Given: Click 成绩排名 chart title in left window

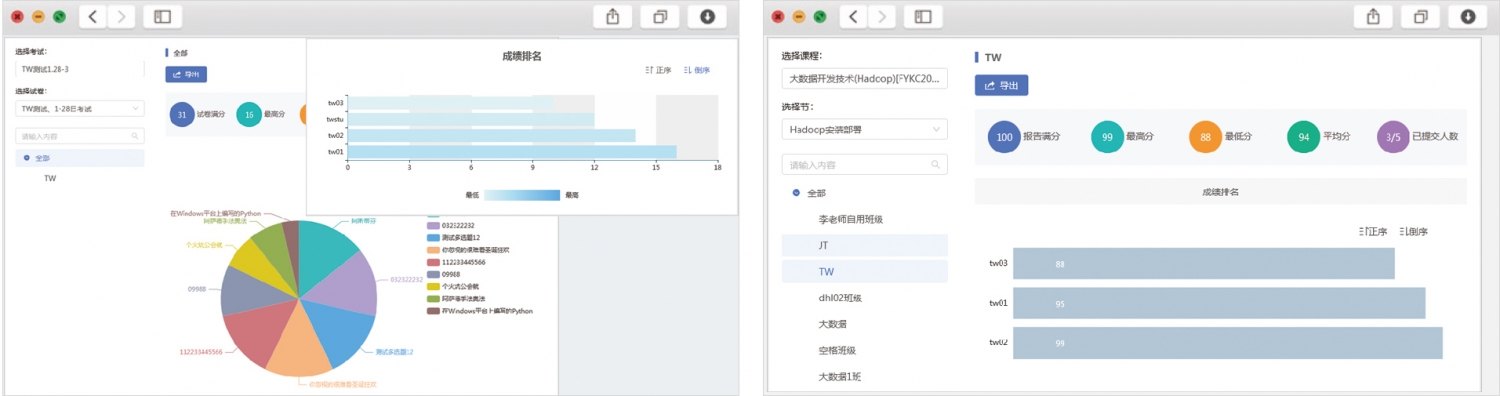Looking at the screenshot, I should (x=521, y=56).
